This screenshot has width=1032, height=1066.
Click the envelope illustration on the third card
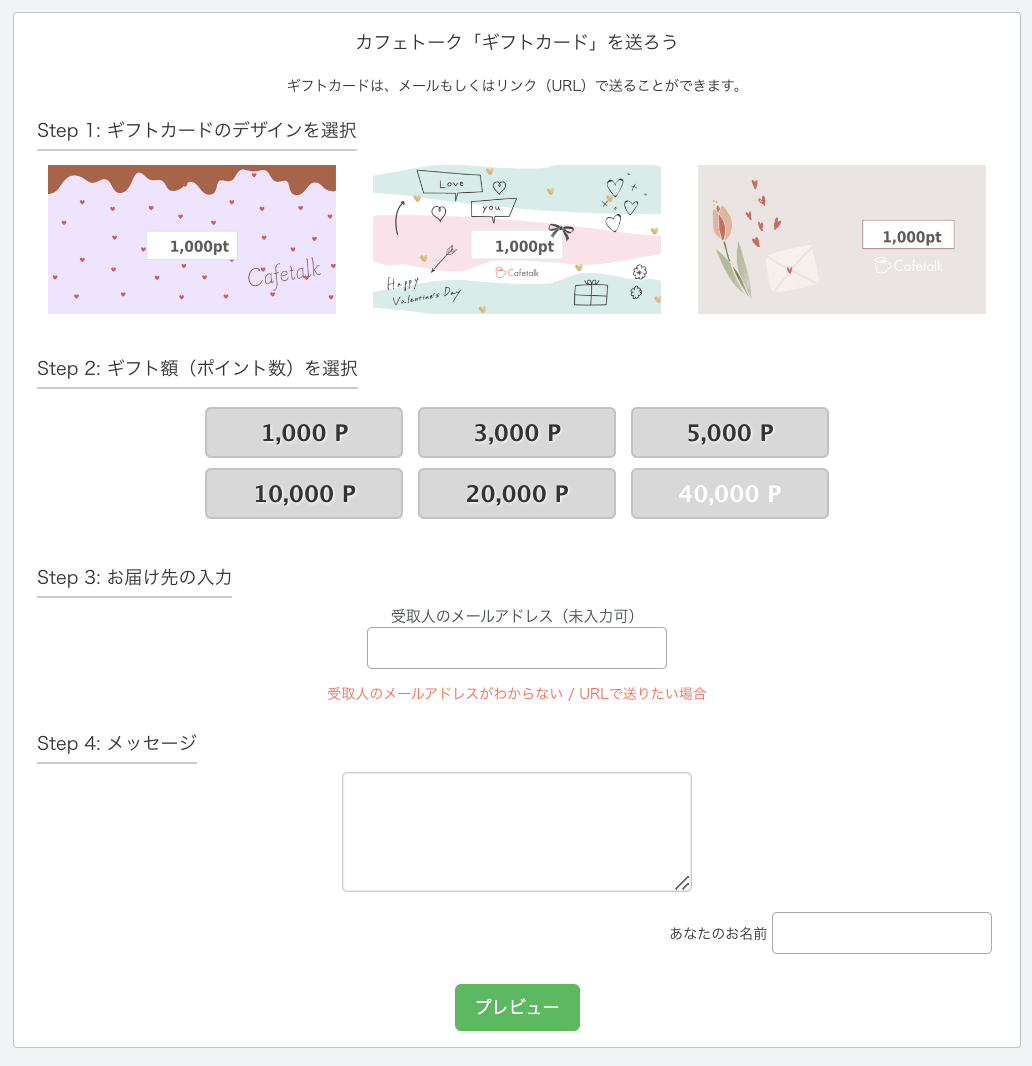tap(792, 268)
